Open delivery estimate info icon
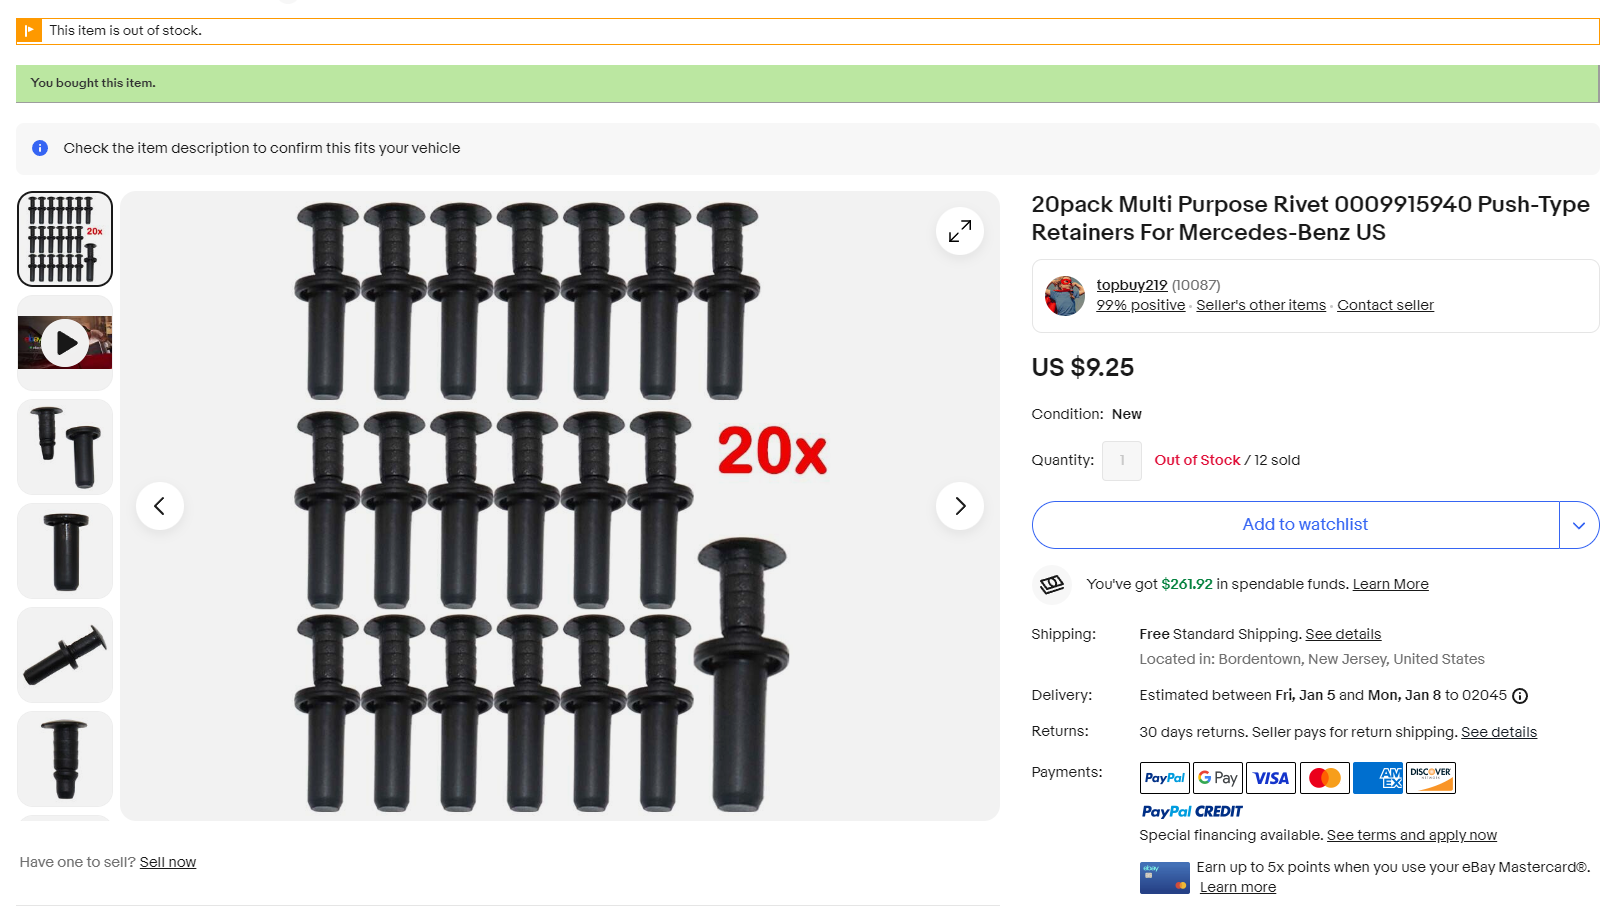This screenshot has height=910, width=1603. [1519, 696]
